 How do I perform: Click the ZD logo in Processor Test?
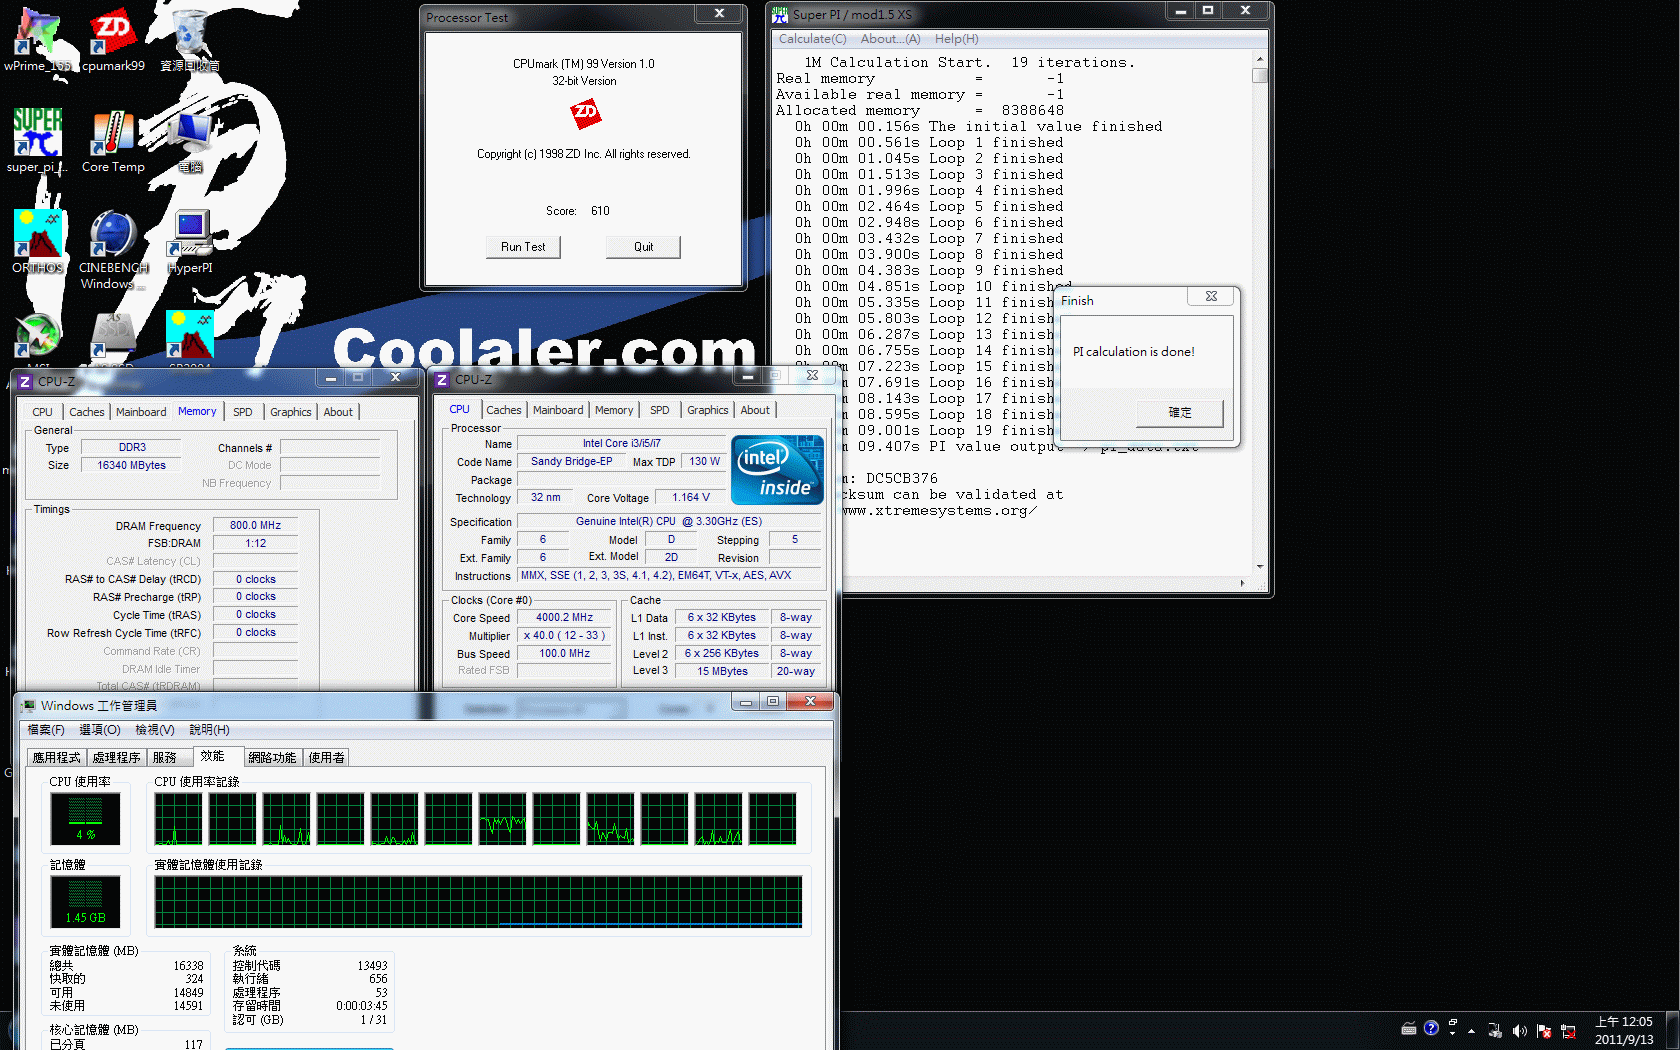[x=585, y=113]
